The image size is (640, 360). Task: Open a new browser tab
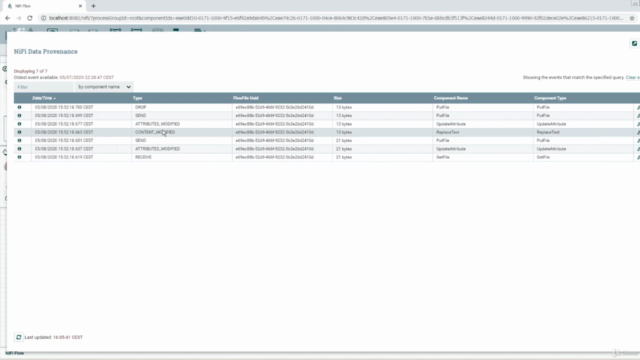[93, 6]
